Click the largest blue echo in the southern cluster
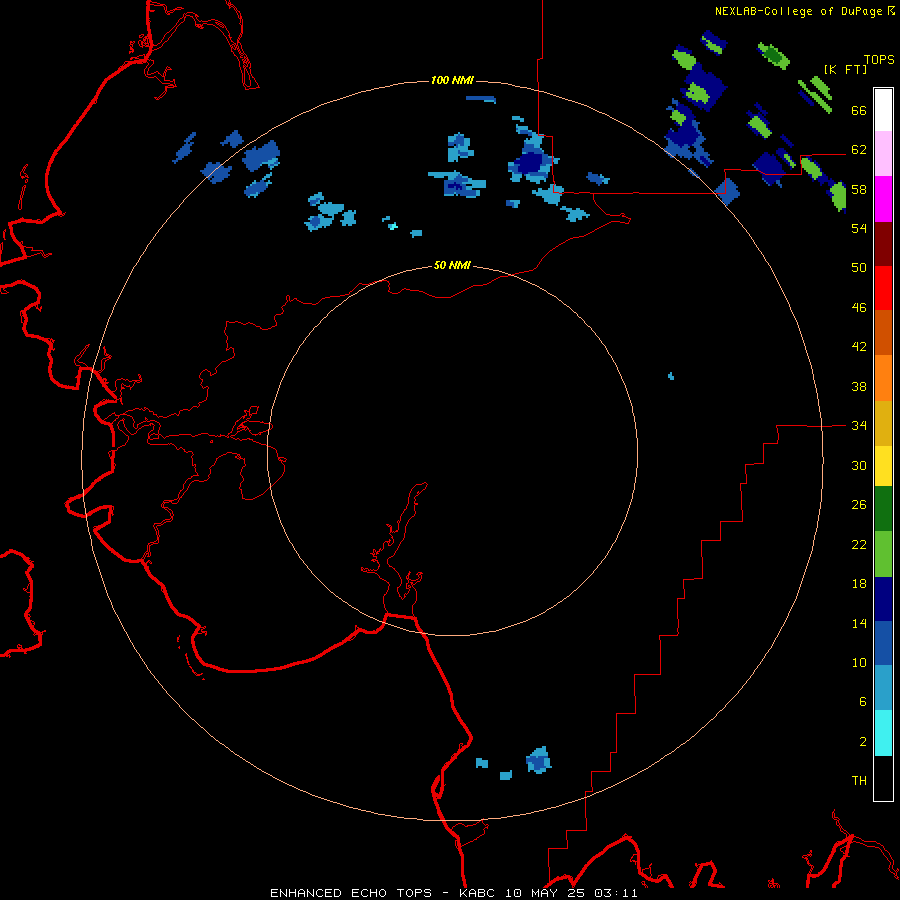Image resolution: width=900 pixels, height=900 pixels. coord(538,760)
